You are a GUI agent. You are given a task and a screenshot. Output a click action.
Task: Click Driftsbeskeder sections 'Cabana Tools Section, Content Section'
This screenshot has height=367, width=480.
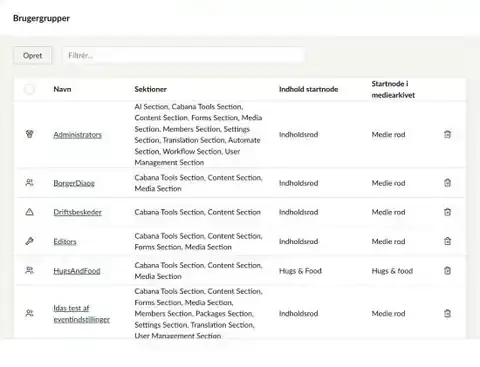197,212
